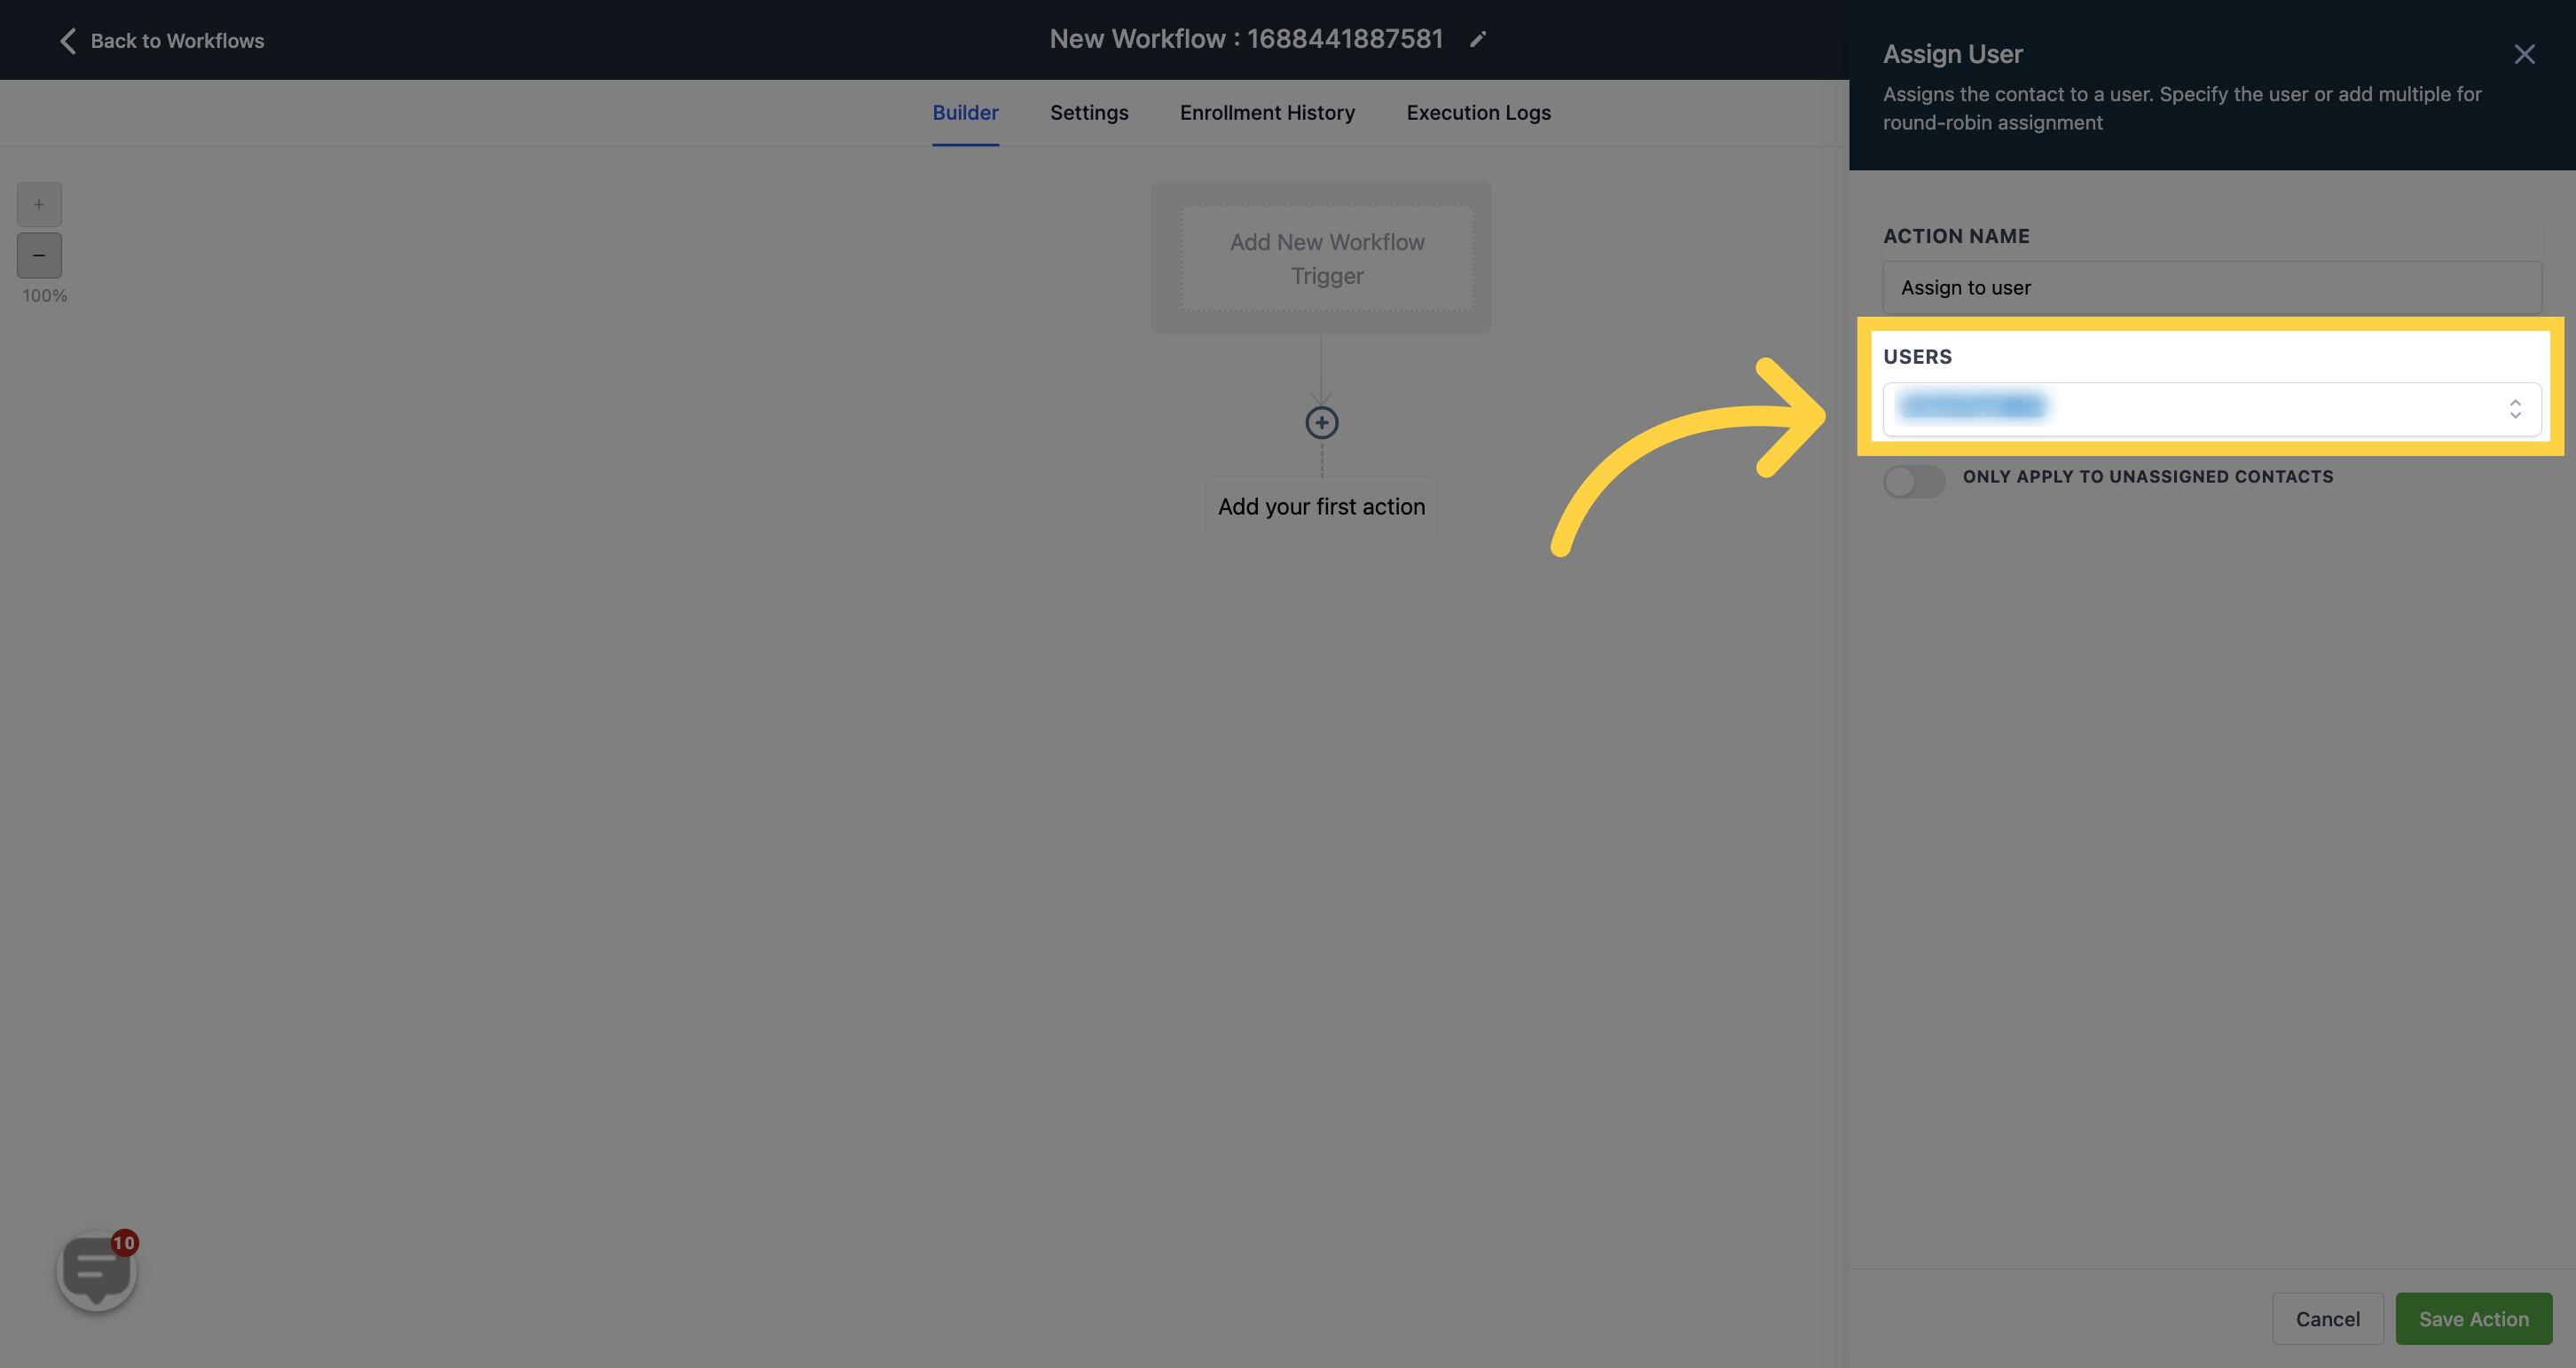Click the zoom in plus icon
The height and width of the screenshot is (1368, 2576).
(39, 203)
